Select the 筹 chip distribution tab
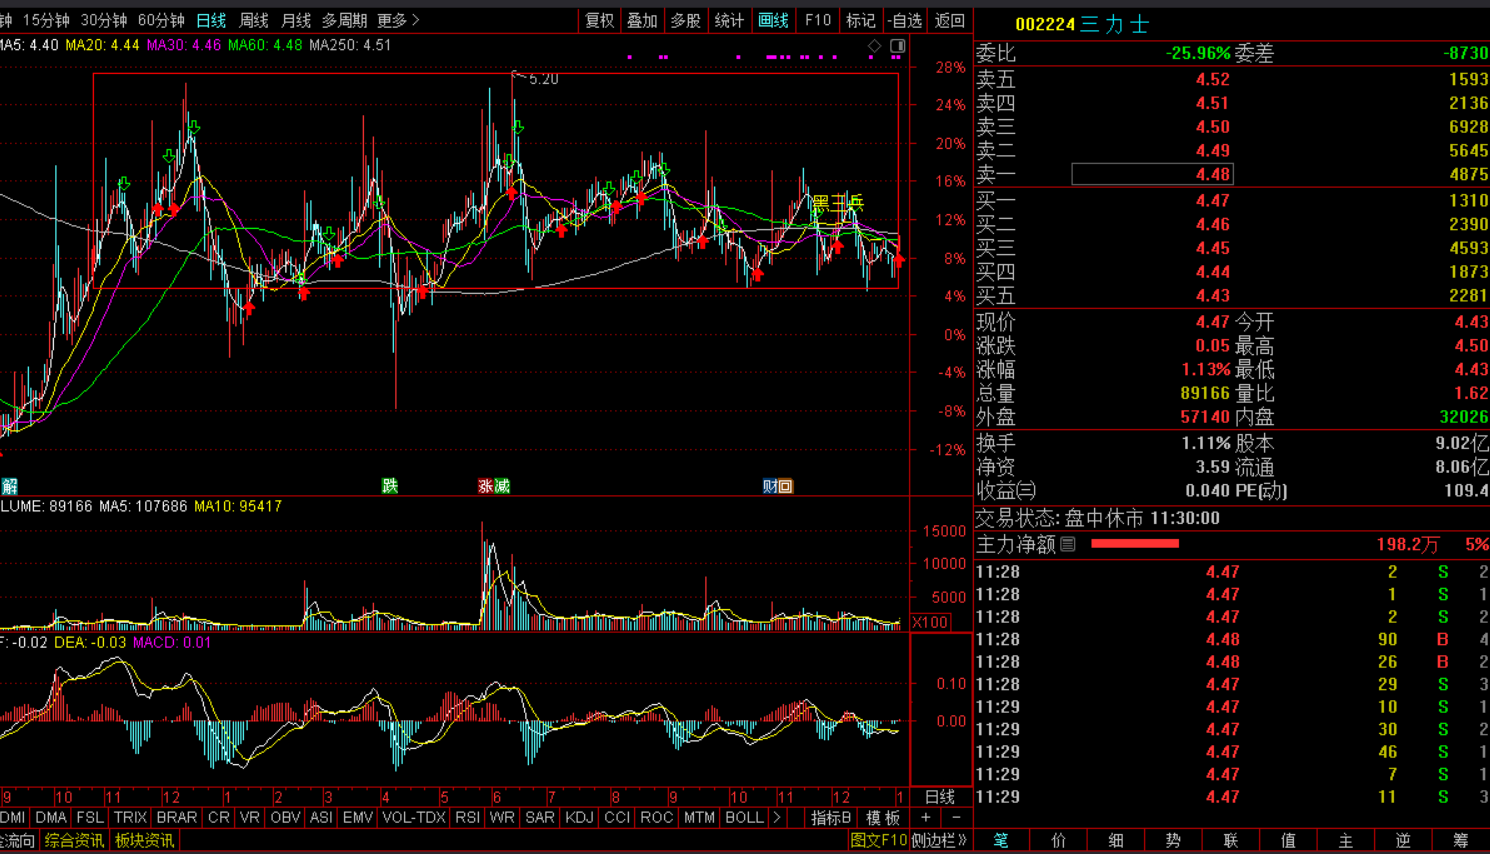Image resolution: width=1490 pixels, height=854 pixels. click(1461, 841)
